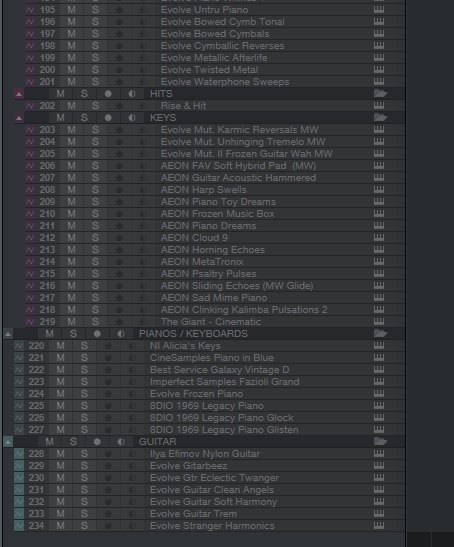Click the instrument icon on AEON Harp Swells
The height and width of the screenshot is (547, 454).
(379, 190)
